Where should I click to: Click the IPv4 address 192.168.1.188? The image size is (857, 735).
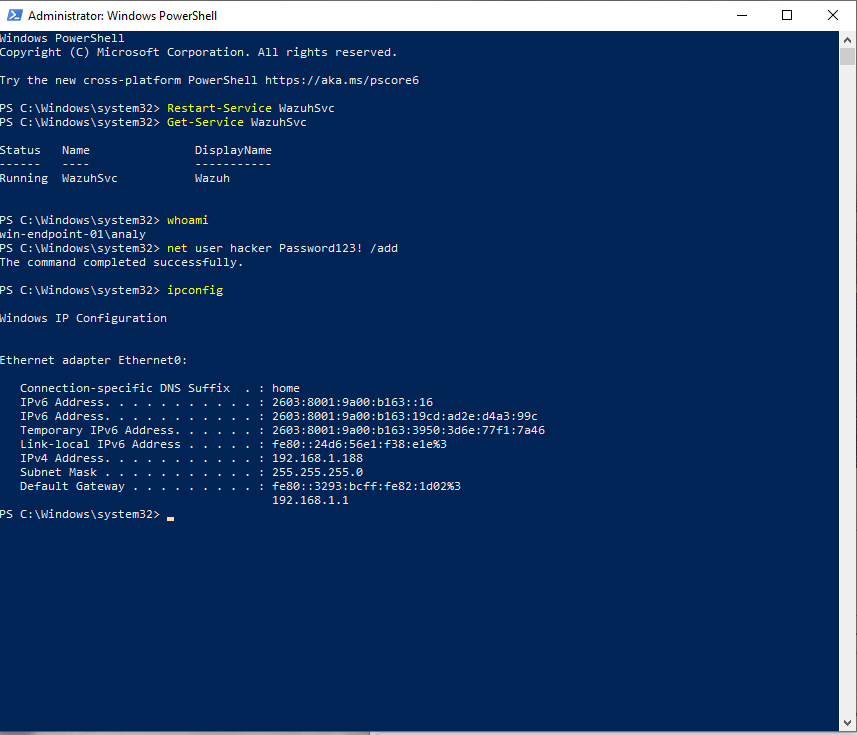pos(318,458)
